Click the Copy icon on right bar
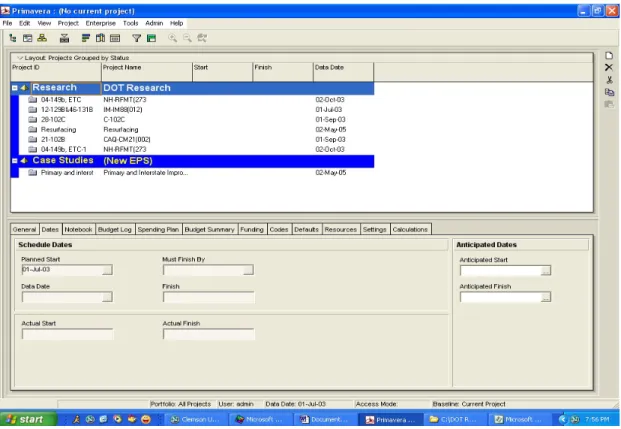 609,92
